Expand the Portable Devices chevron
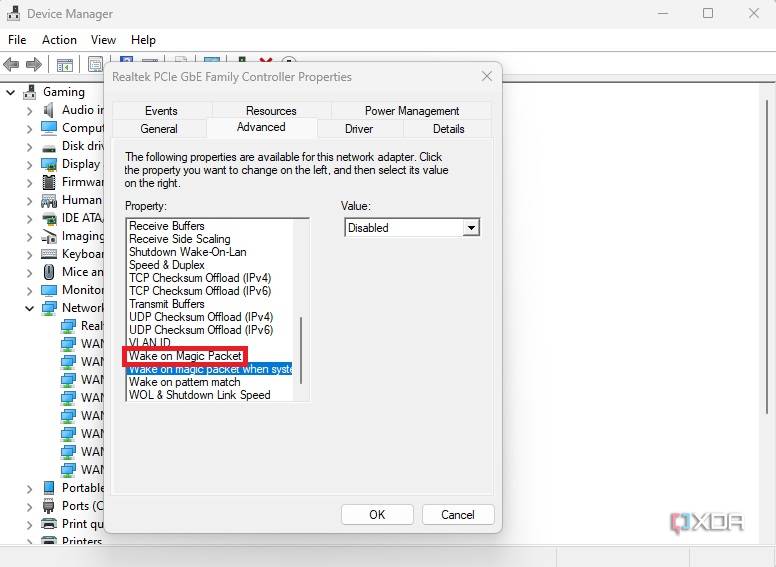 point(29,489)
